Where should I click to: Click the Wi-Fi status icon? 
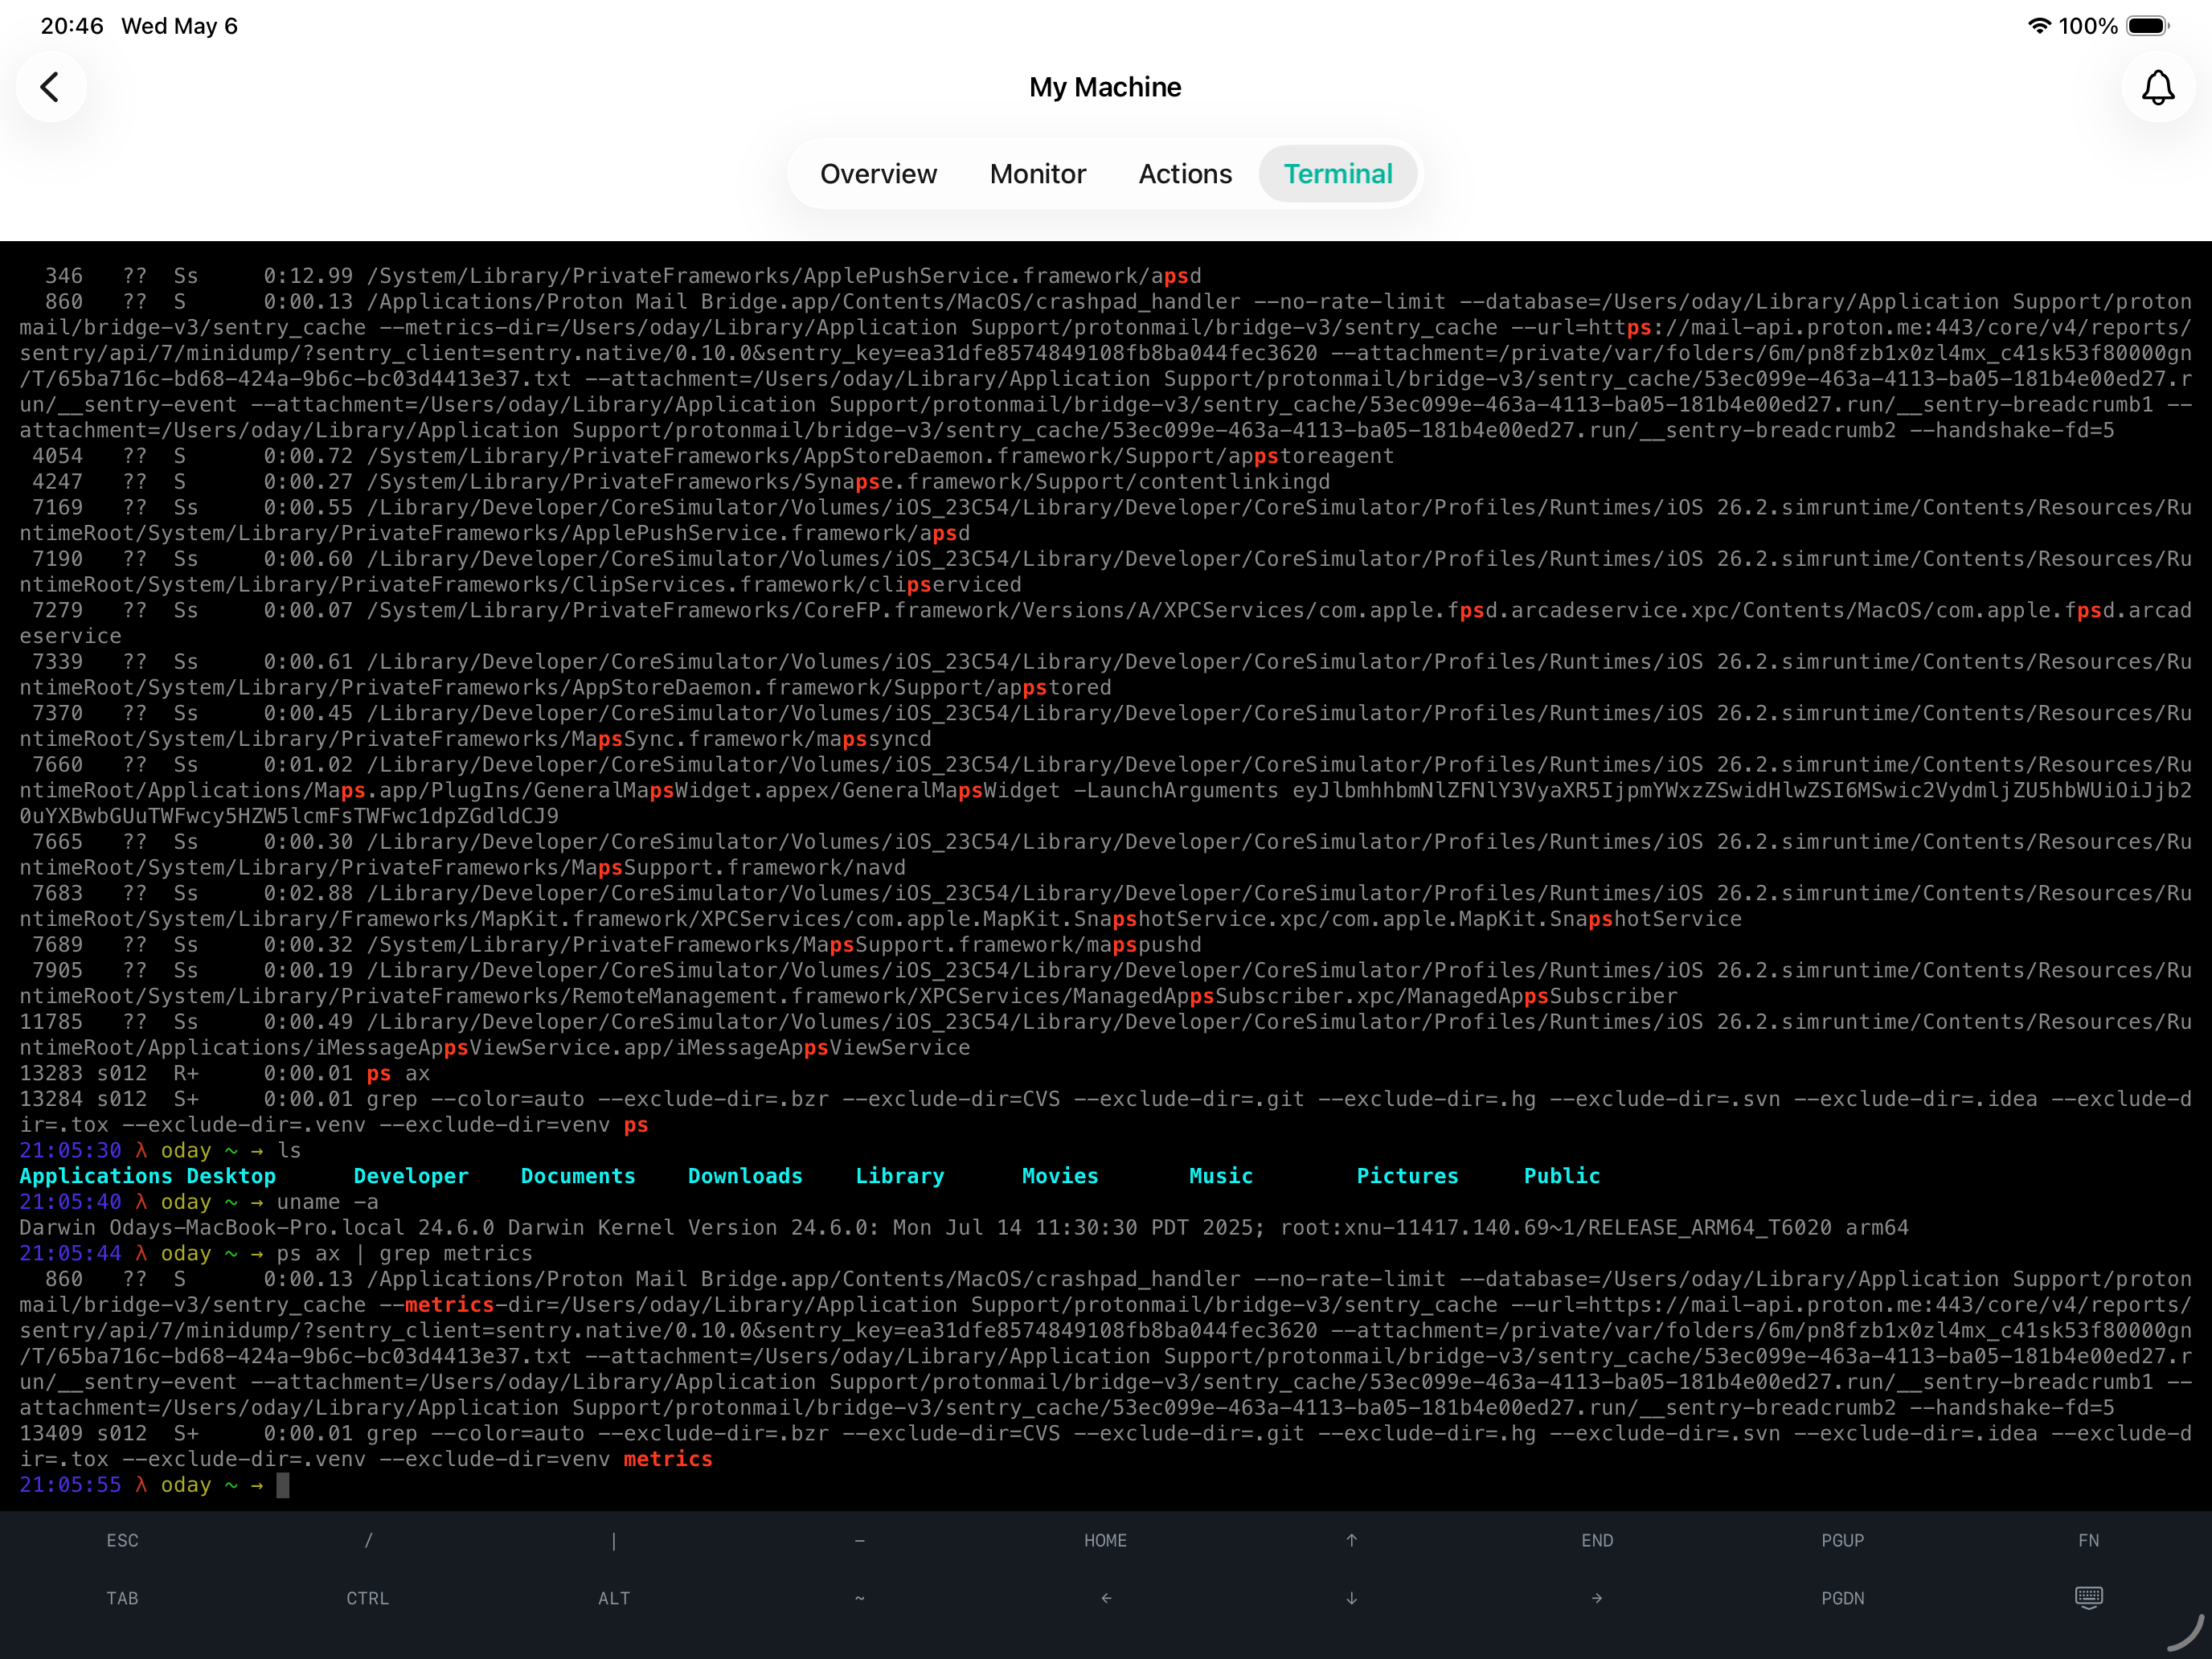click(x=2038, y=26)
